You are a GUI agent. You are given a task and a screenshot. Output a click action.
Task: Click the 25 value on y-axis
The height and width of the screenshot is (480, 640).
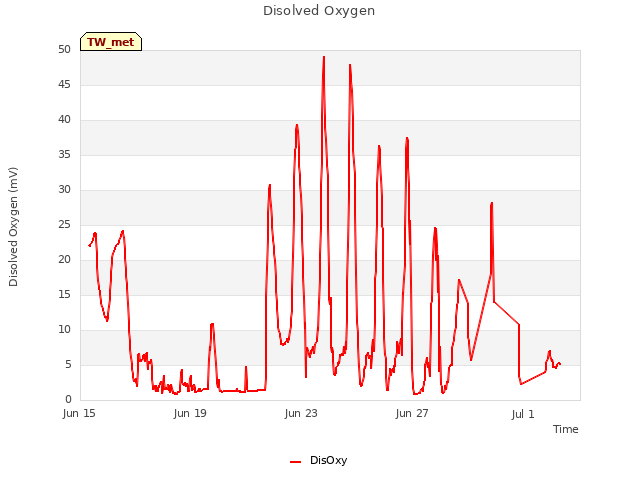point(64,224)
